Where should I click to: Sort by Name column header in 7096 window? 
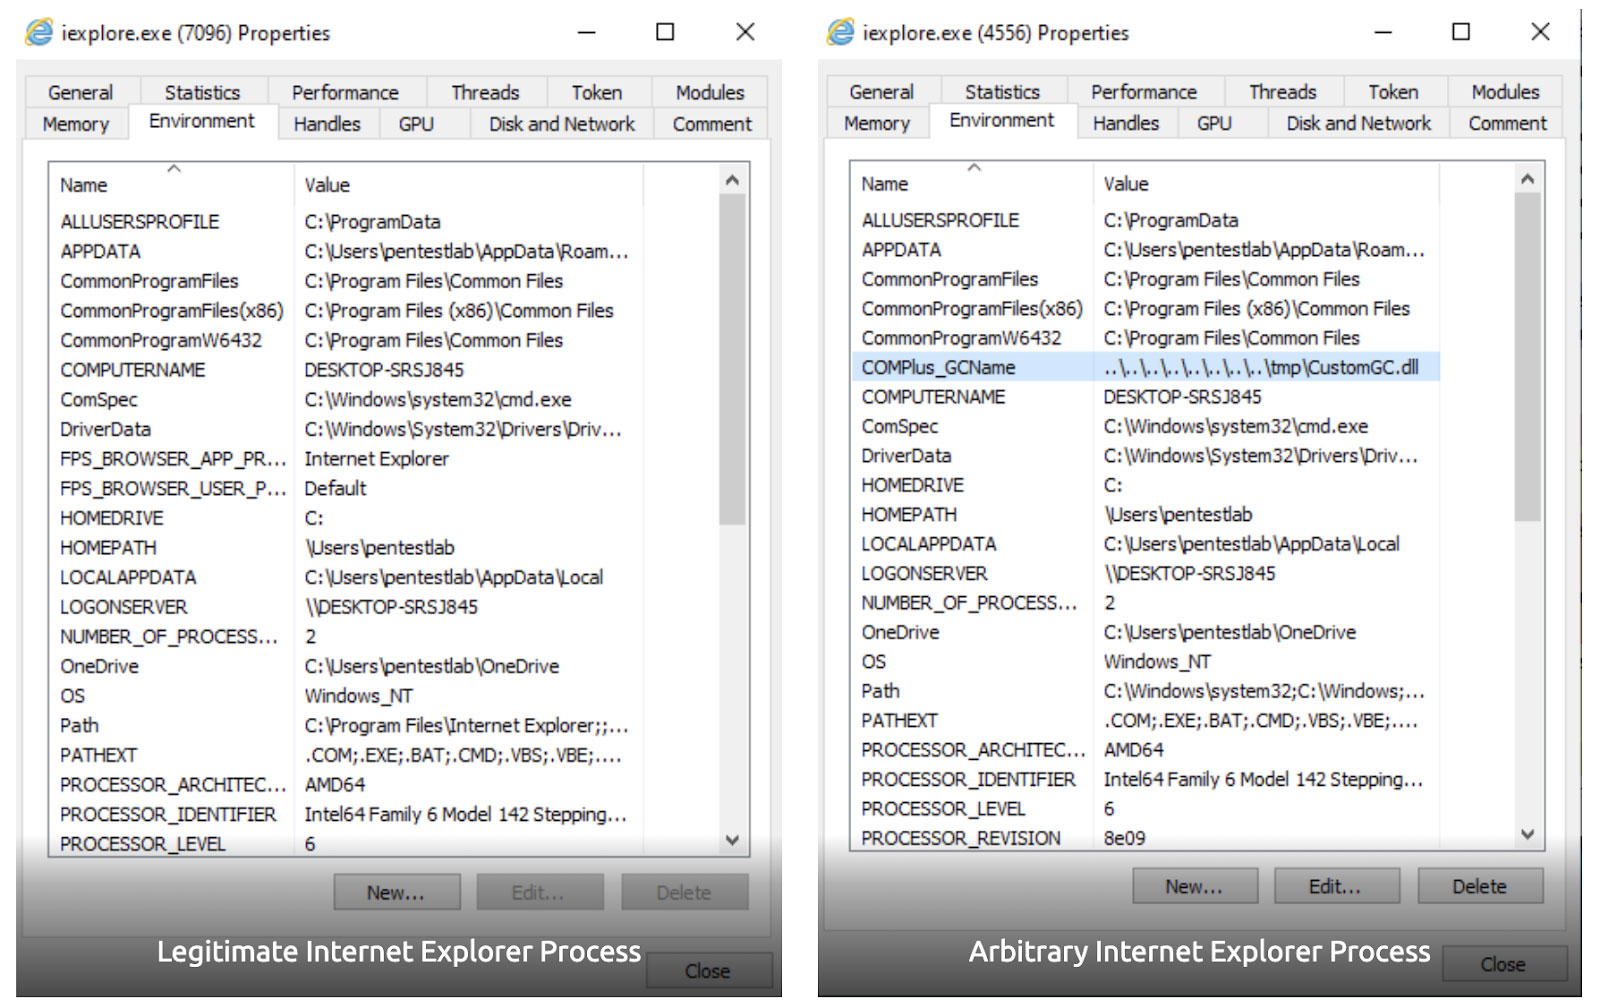[x=172, y=185]
